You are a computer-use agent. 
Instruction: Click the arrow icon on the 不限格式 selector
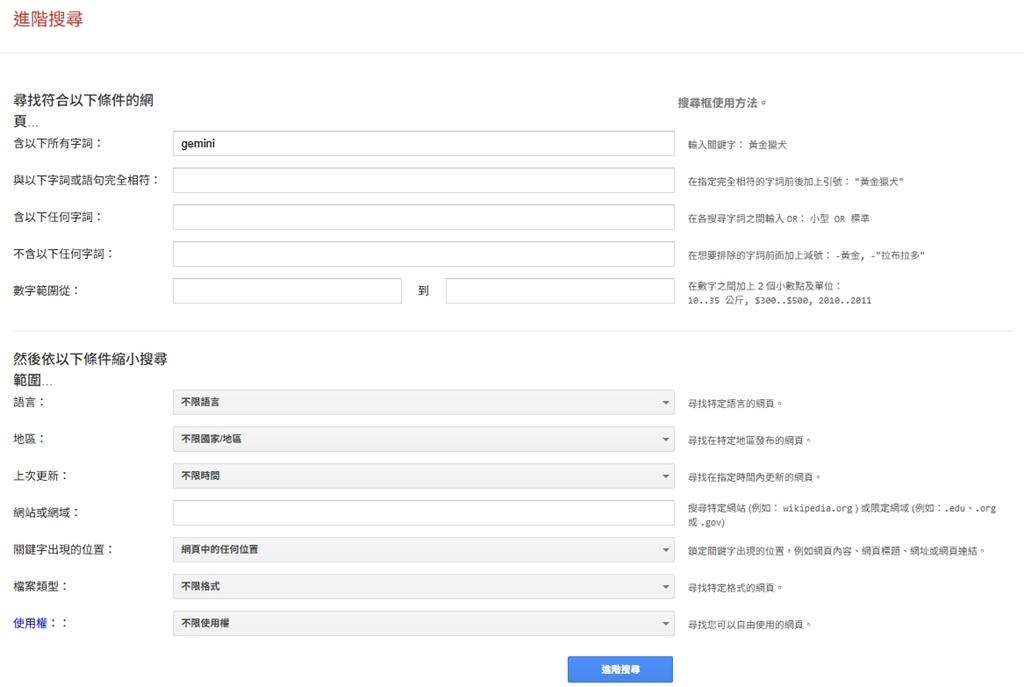click(663, 586)
